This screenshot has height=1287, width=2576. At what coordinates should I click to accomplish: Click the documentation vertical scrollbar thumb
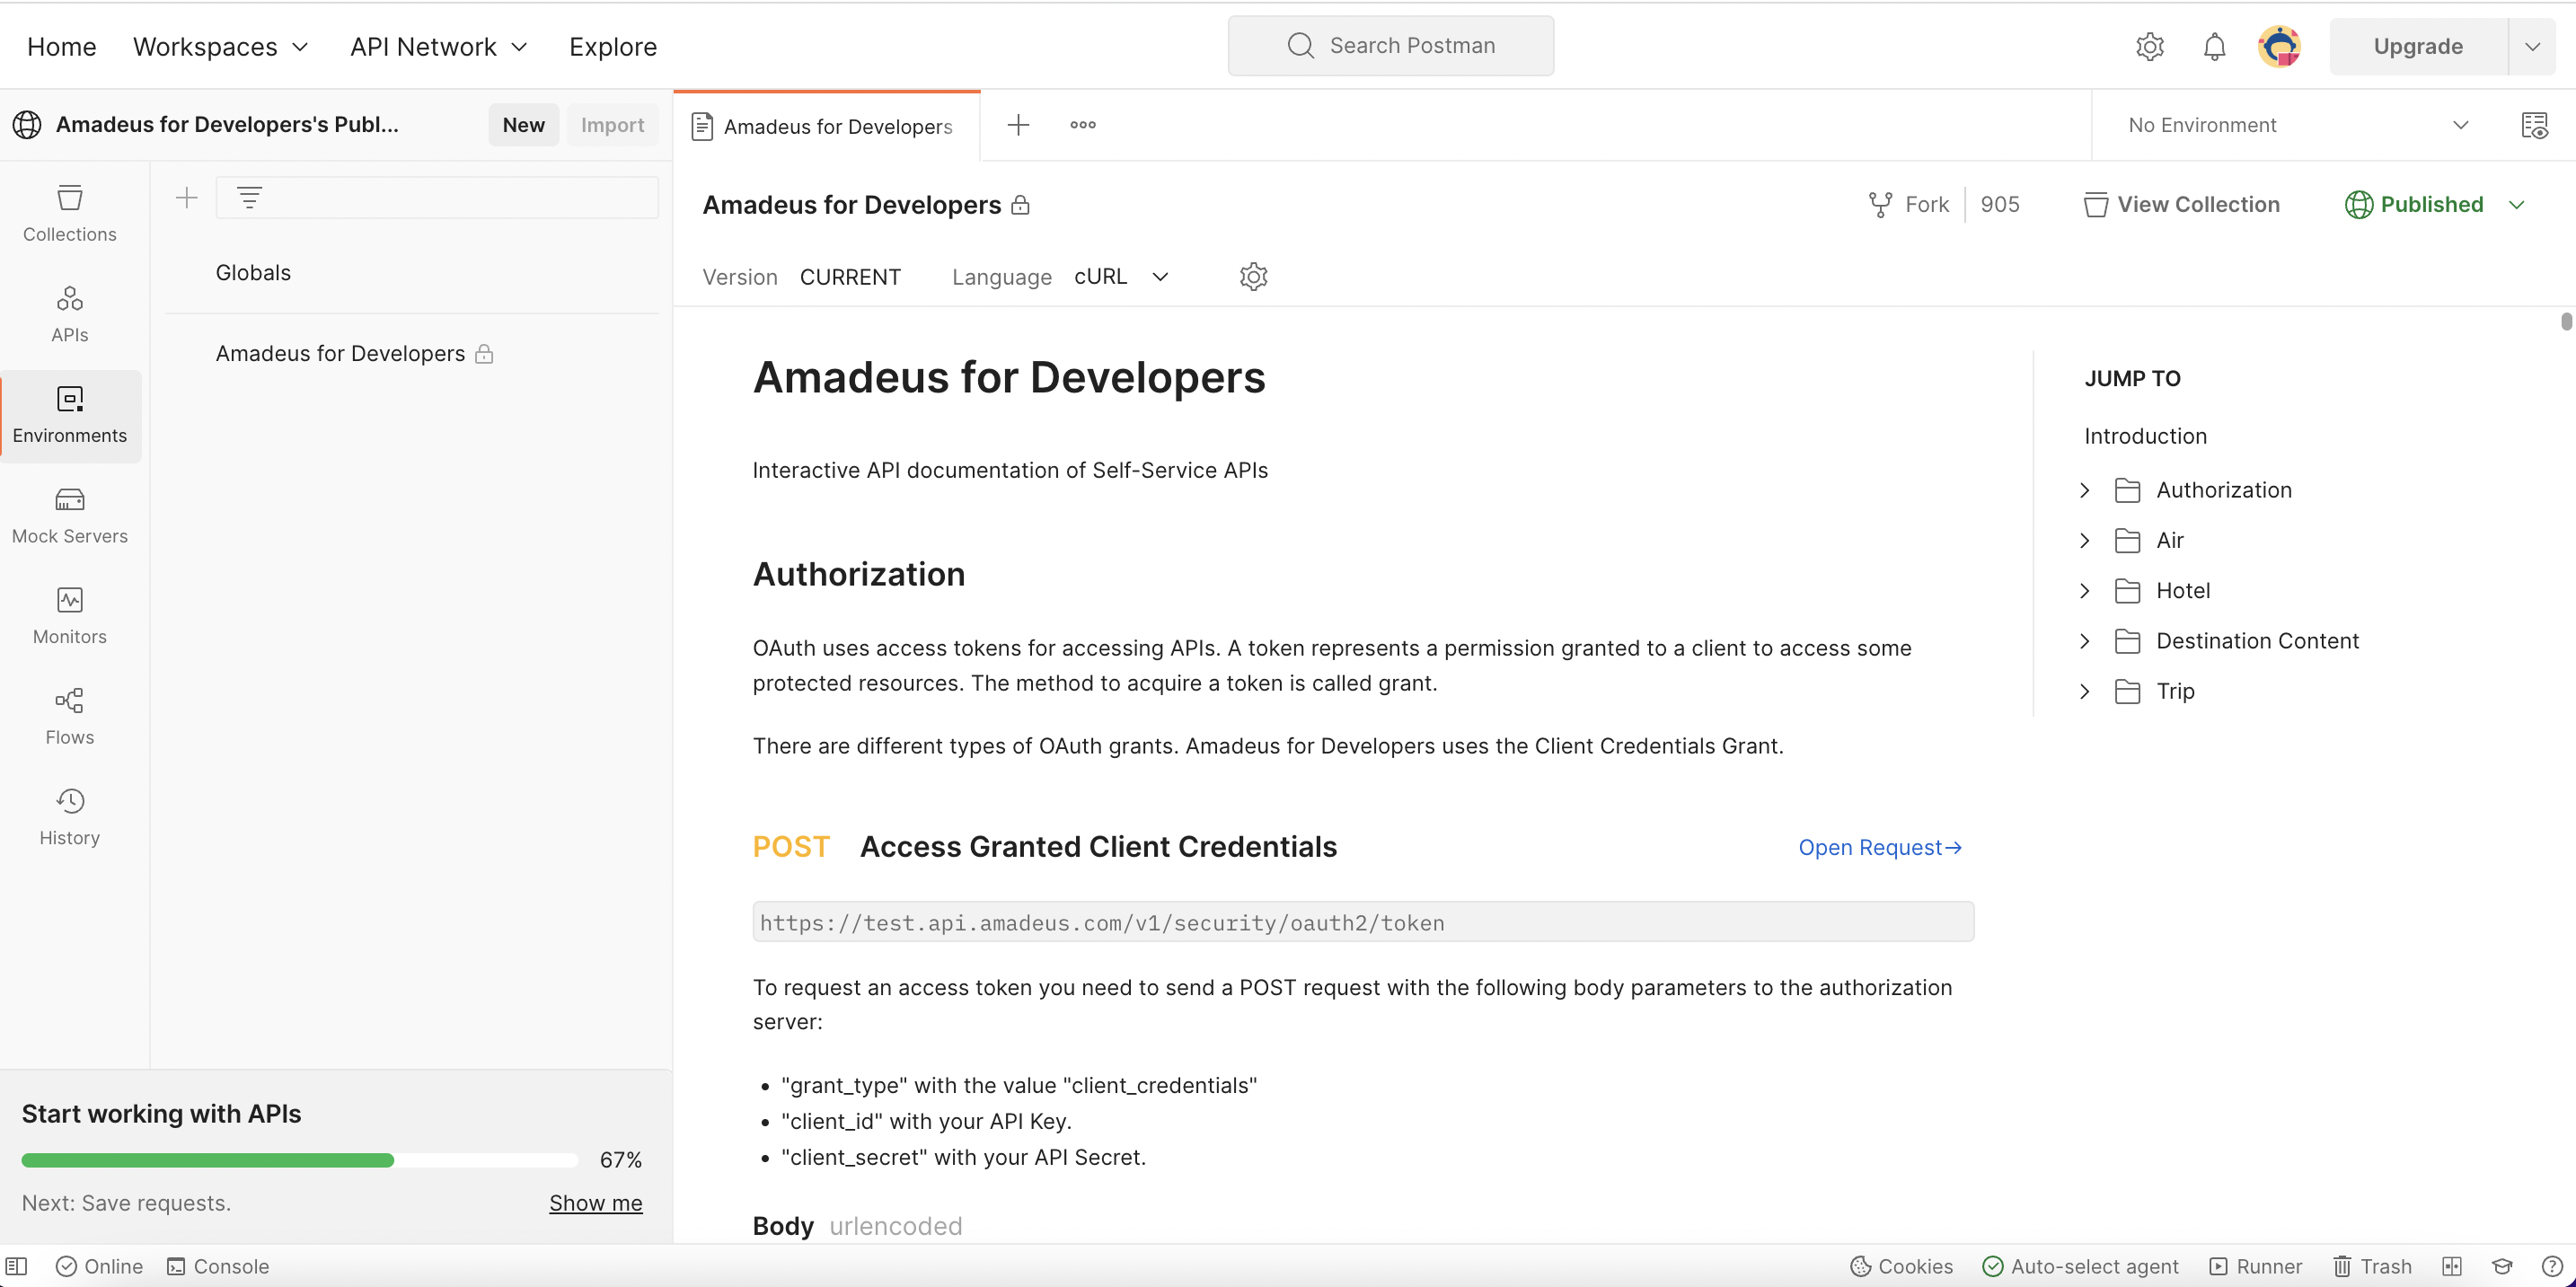(x=2566, y=322)
